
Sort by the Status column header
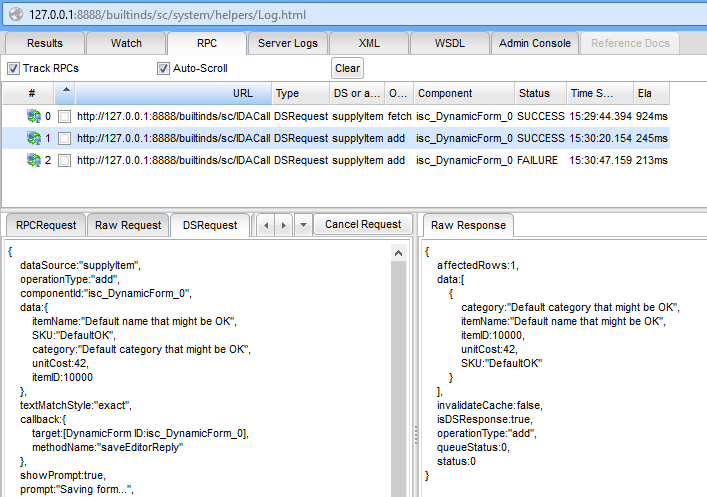(x=540, y=93)
